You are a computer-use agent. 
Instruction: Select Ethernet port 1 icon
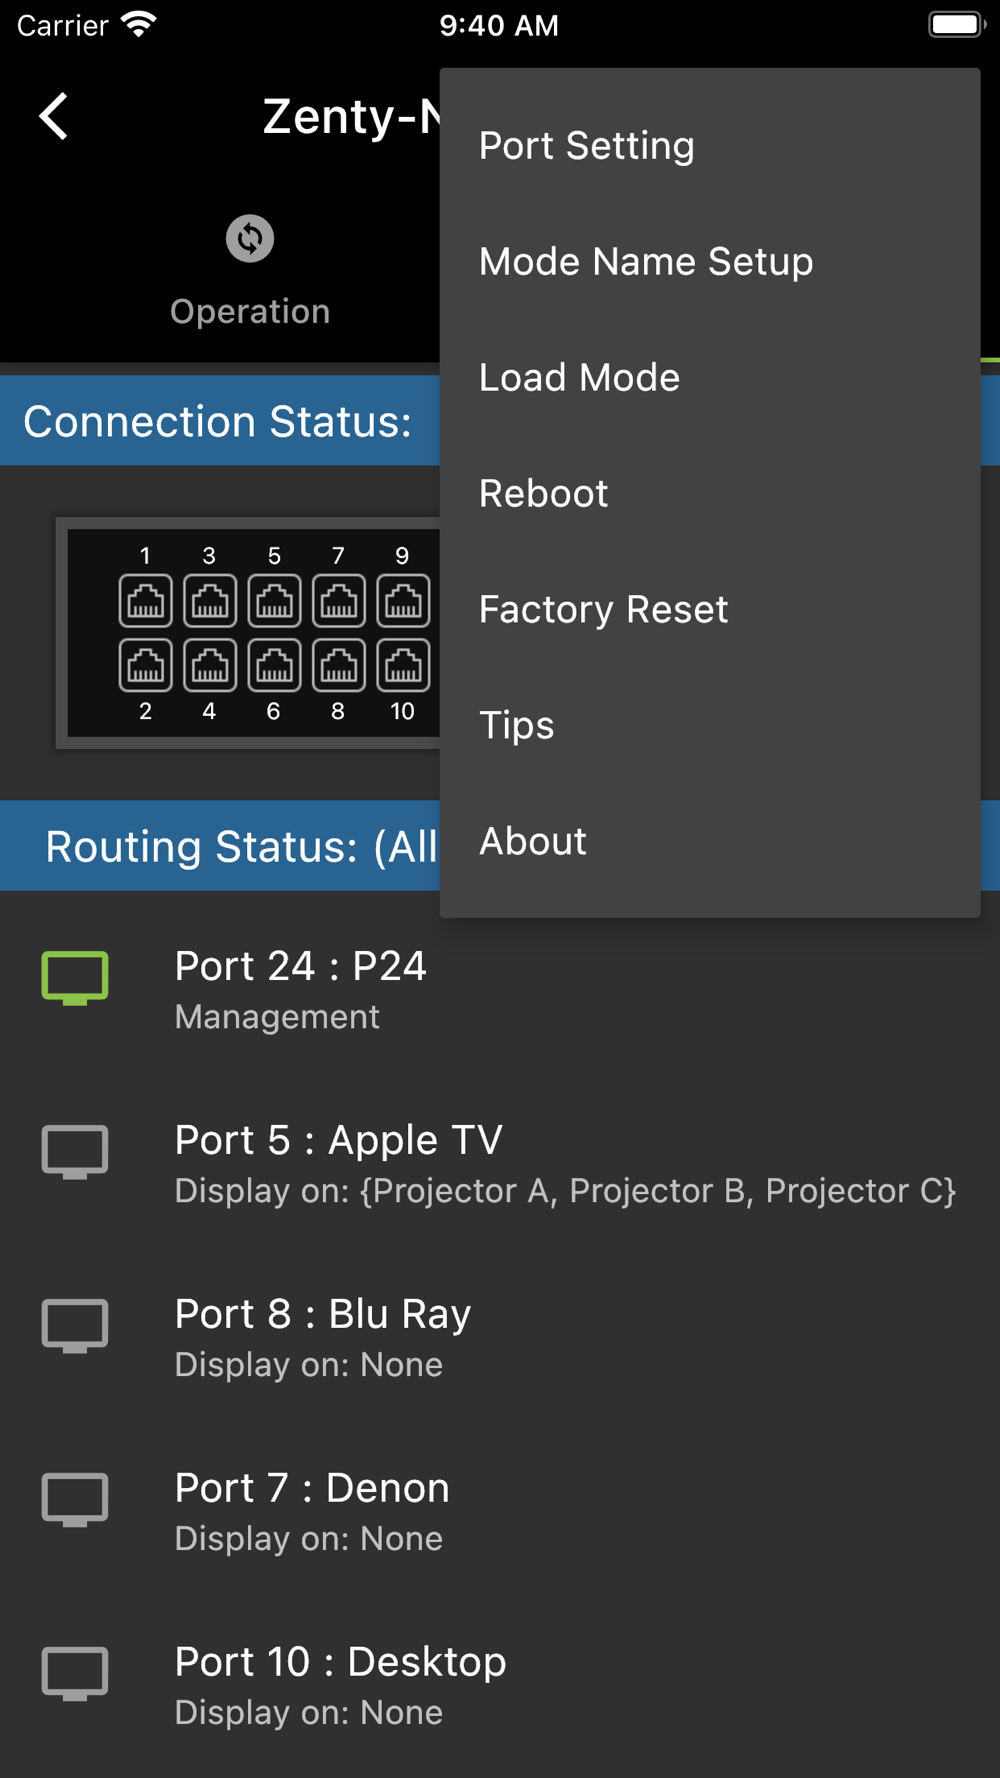(146, 601)
